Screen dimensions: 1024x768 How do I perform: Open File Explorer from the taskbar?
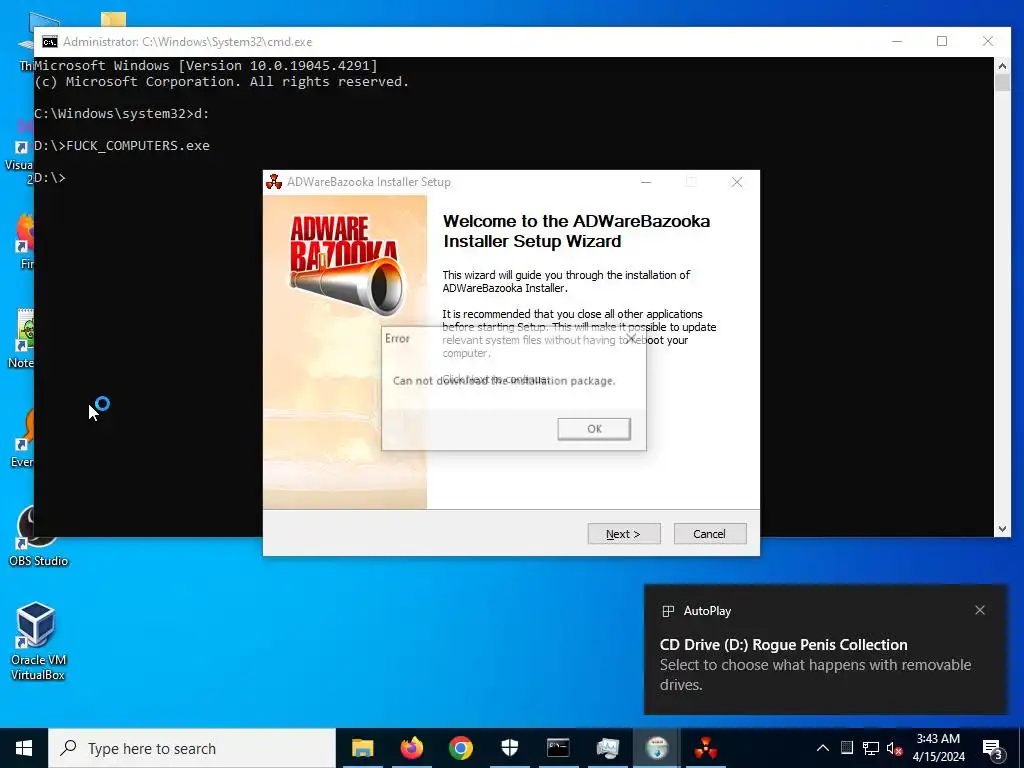pyautogui.click(x=362, y=748)
